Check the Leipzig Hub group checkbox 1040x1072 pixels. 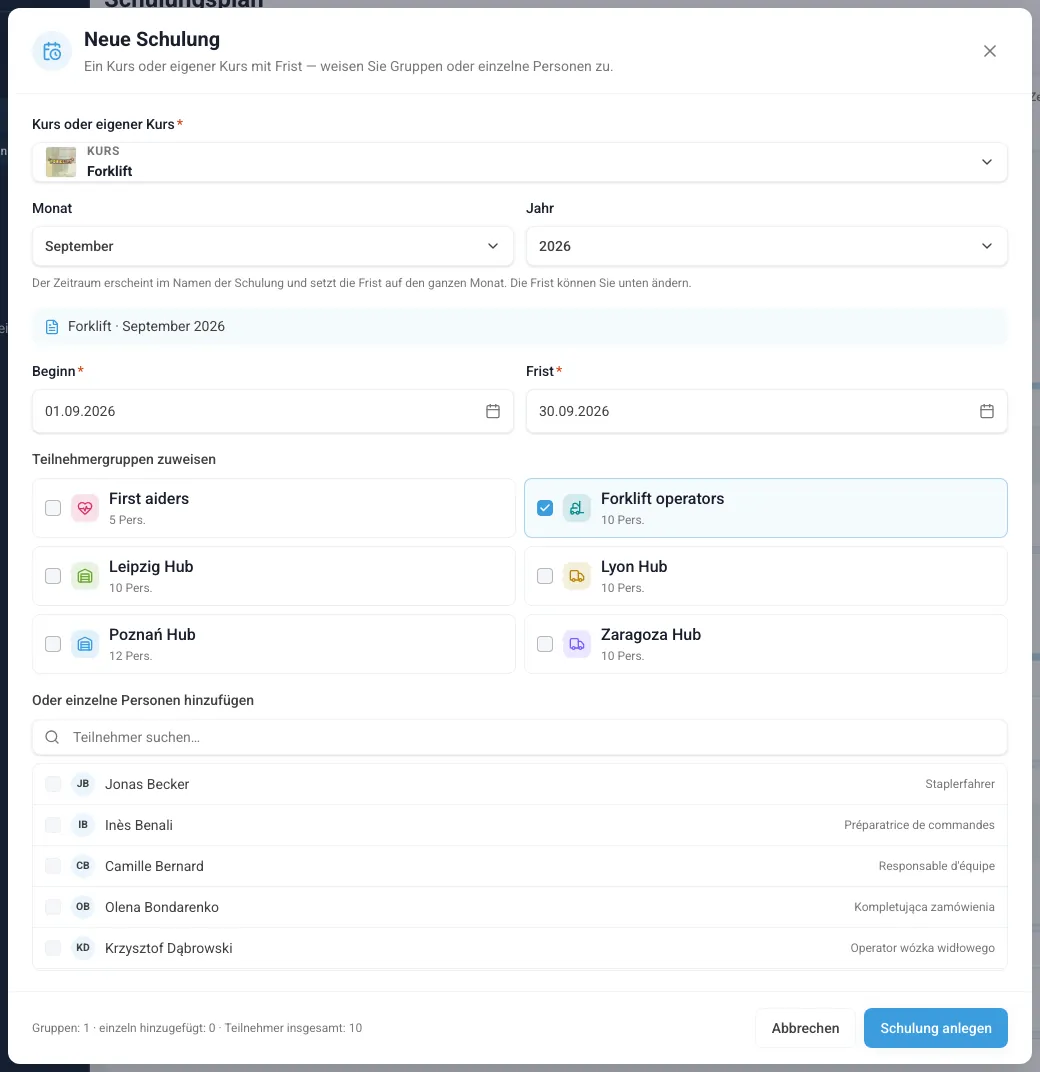pos(53,576)
